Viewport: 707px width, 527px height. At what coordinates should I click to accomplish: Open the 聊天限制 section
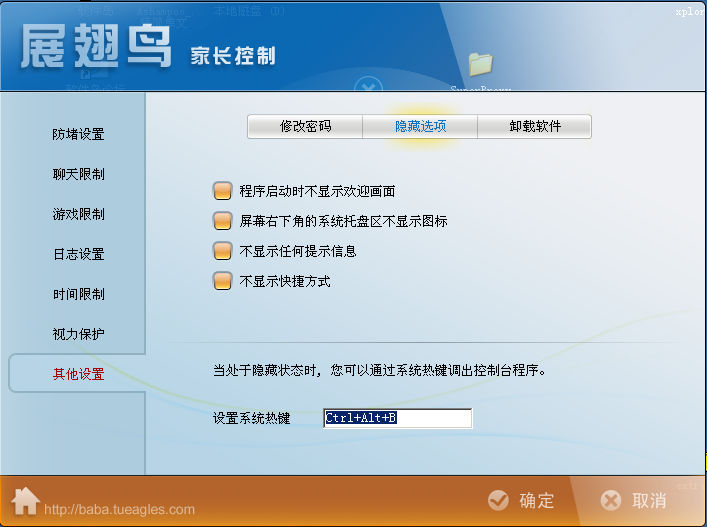point(78,174)
